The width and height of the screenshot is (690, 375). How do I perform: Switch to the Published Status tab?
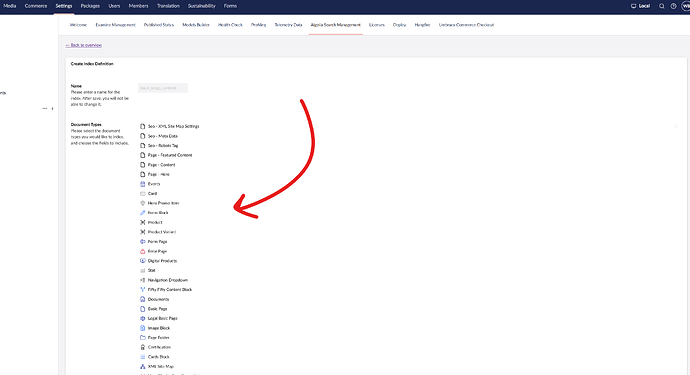[159, 25]
